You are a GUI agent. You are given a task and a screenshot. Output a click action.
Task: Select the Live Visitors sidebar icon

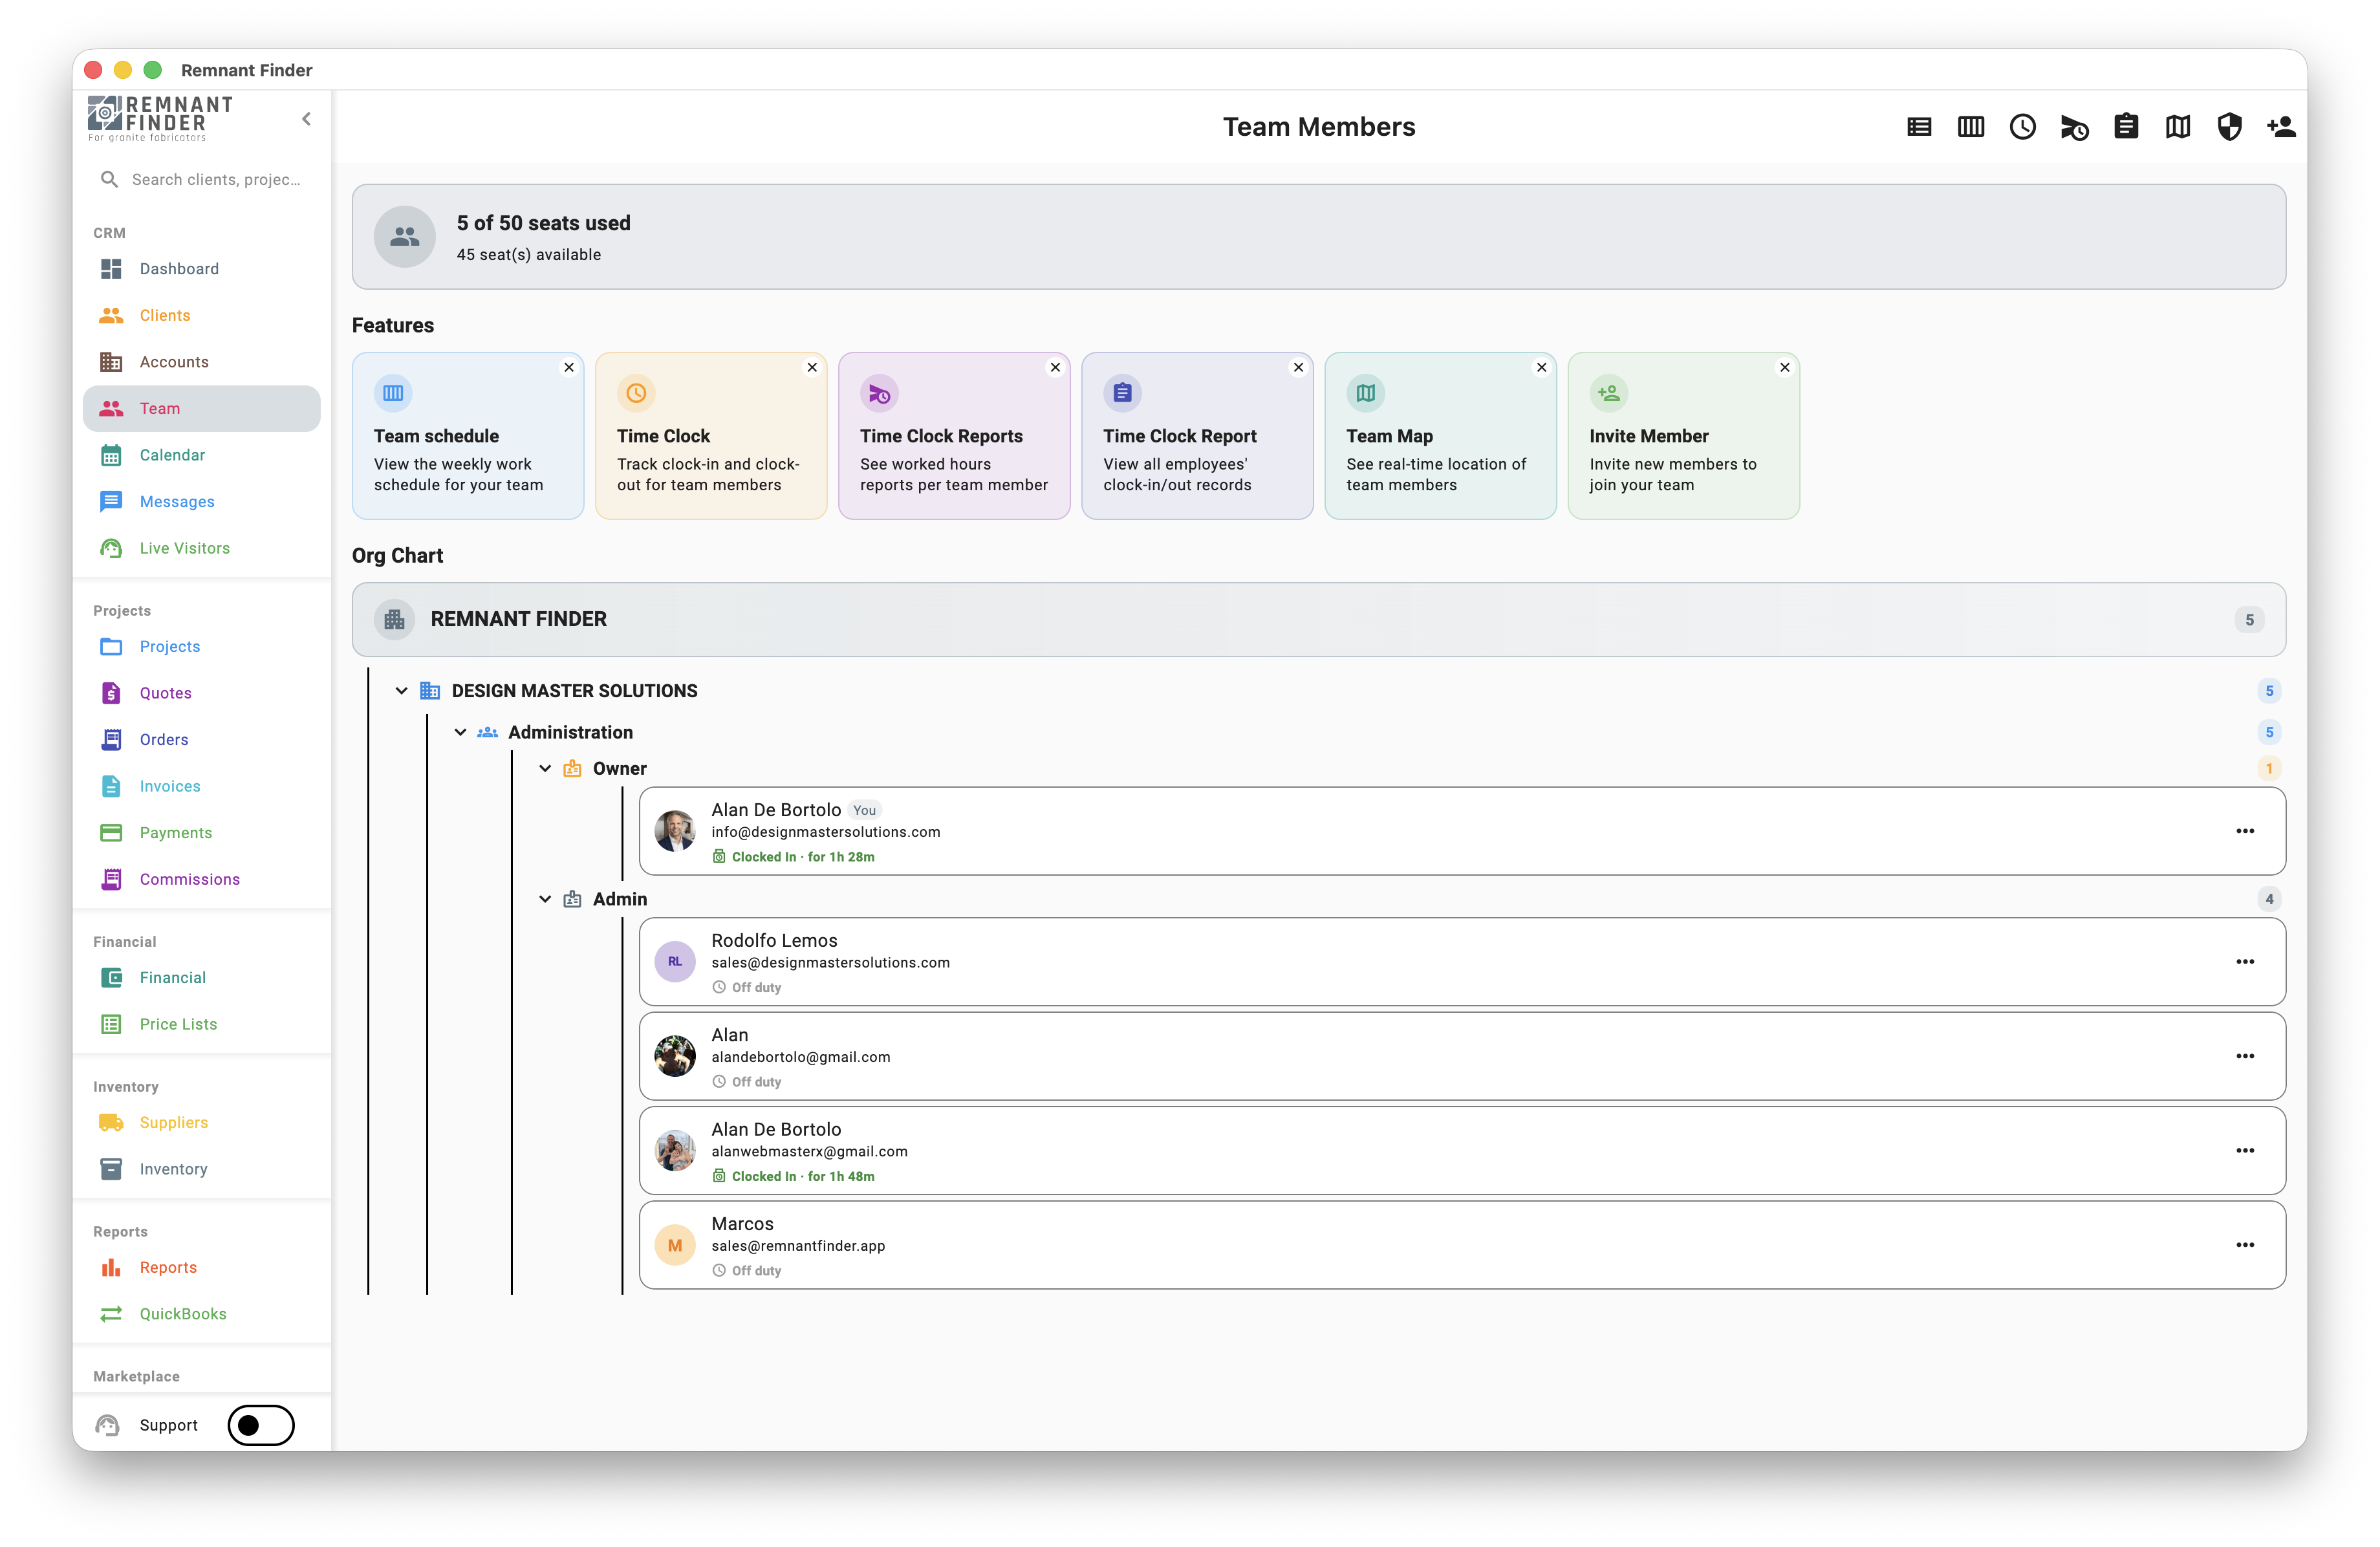coord(111,547)
